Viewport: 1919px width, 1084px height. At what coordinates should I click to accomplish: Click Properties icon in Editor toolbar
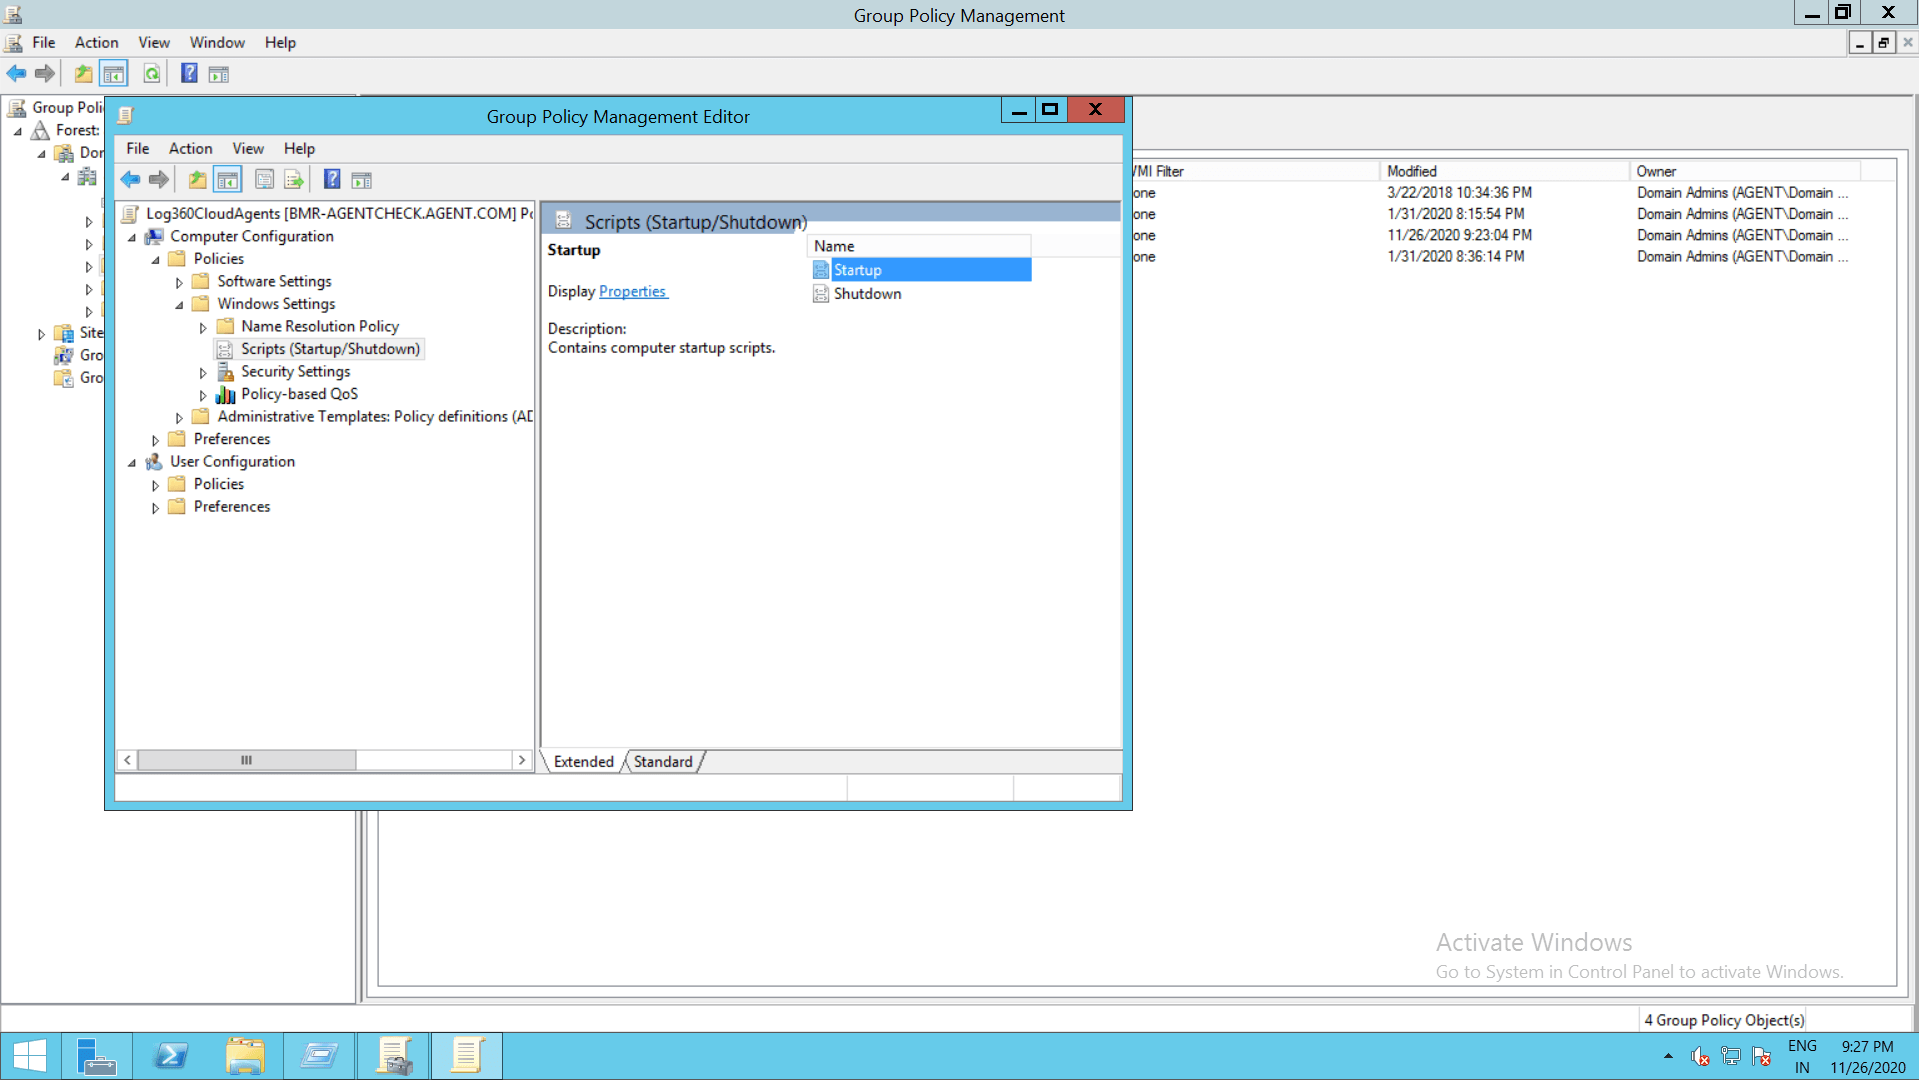point(265,180)
